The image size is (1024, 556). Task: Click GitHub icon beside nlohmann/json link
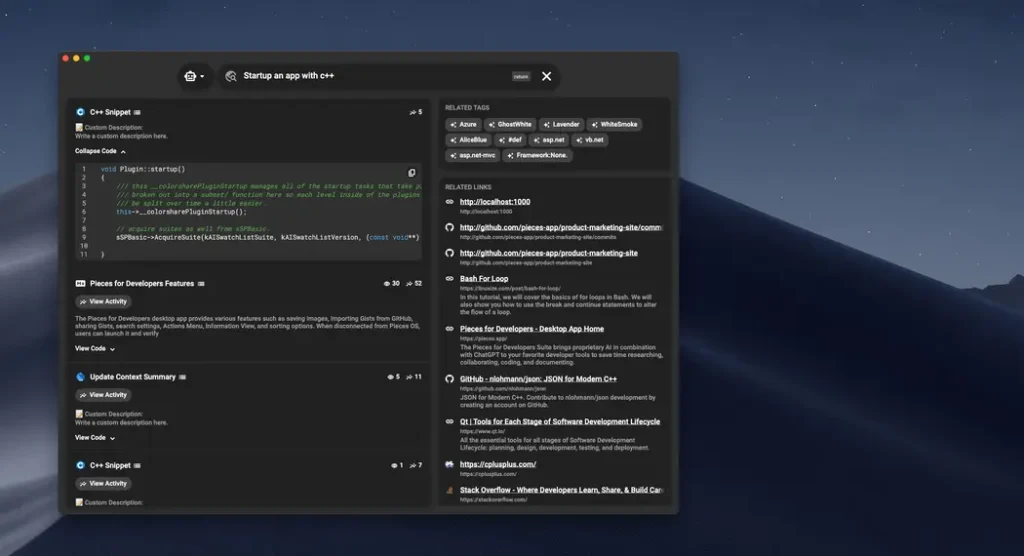point(449,379)
